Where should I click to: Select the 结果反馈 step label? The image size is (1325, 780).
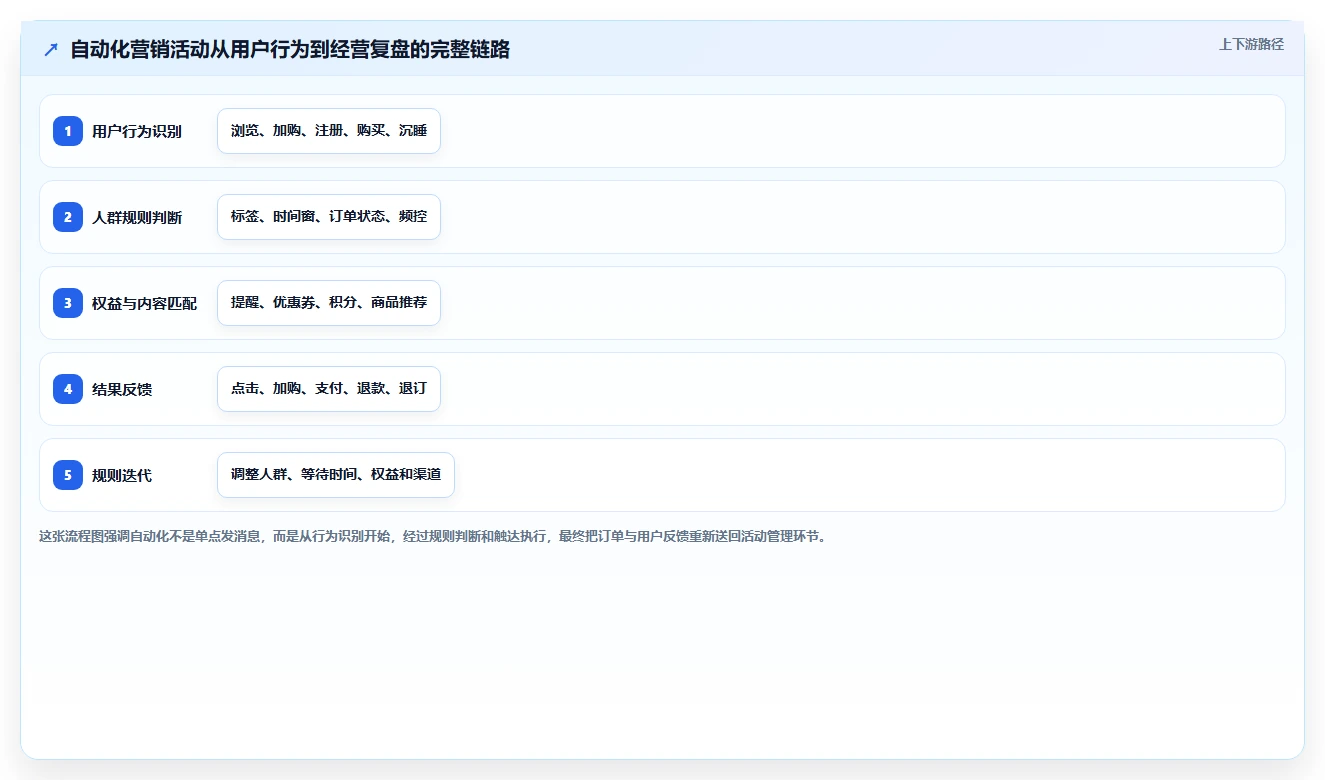(x=122, y=389)
